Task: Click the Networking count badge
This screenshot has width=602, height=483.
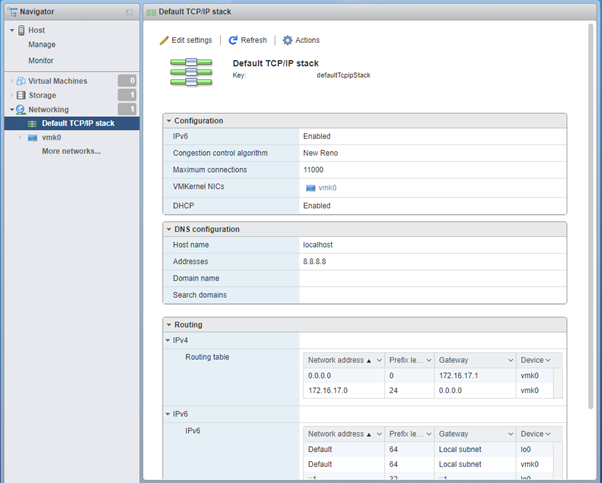Action: click(x=127, y=109)
